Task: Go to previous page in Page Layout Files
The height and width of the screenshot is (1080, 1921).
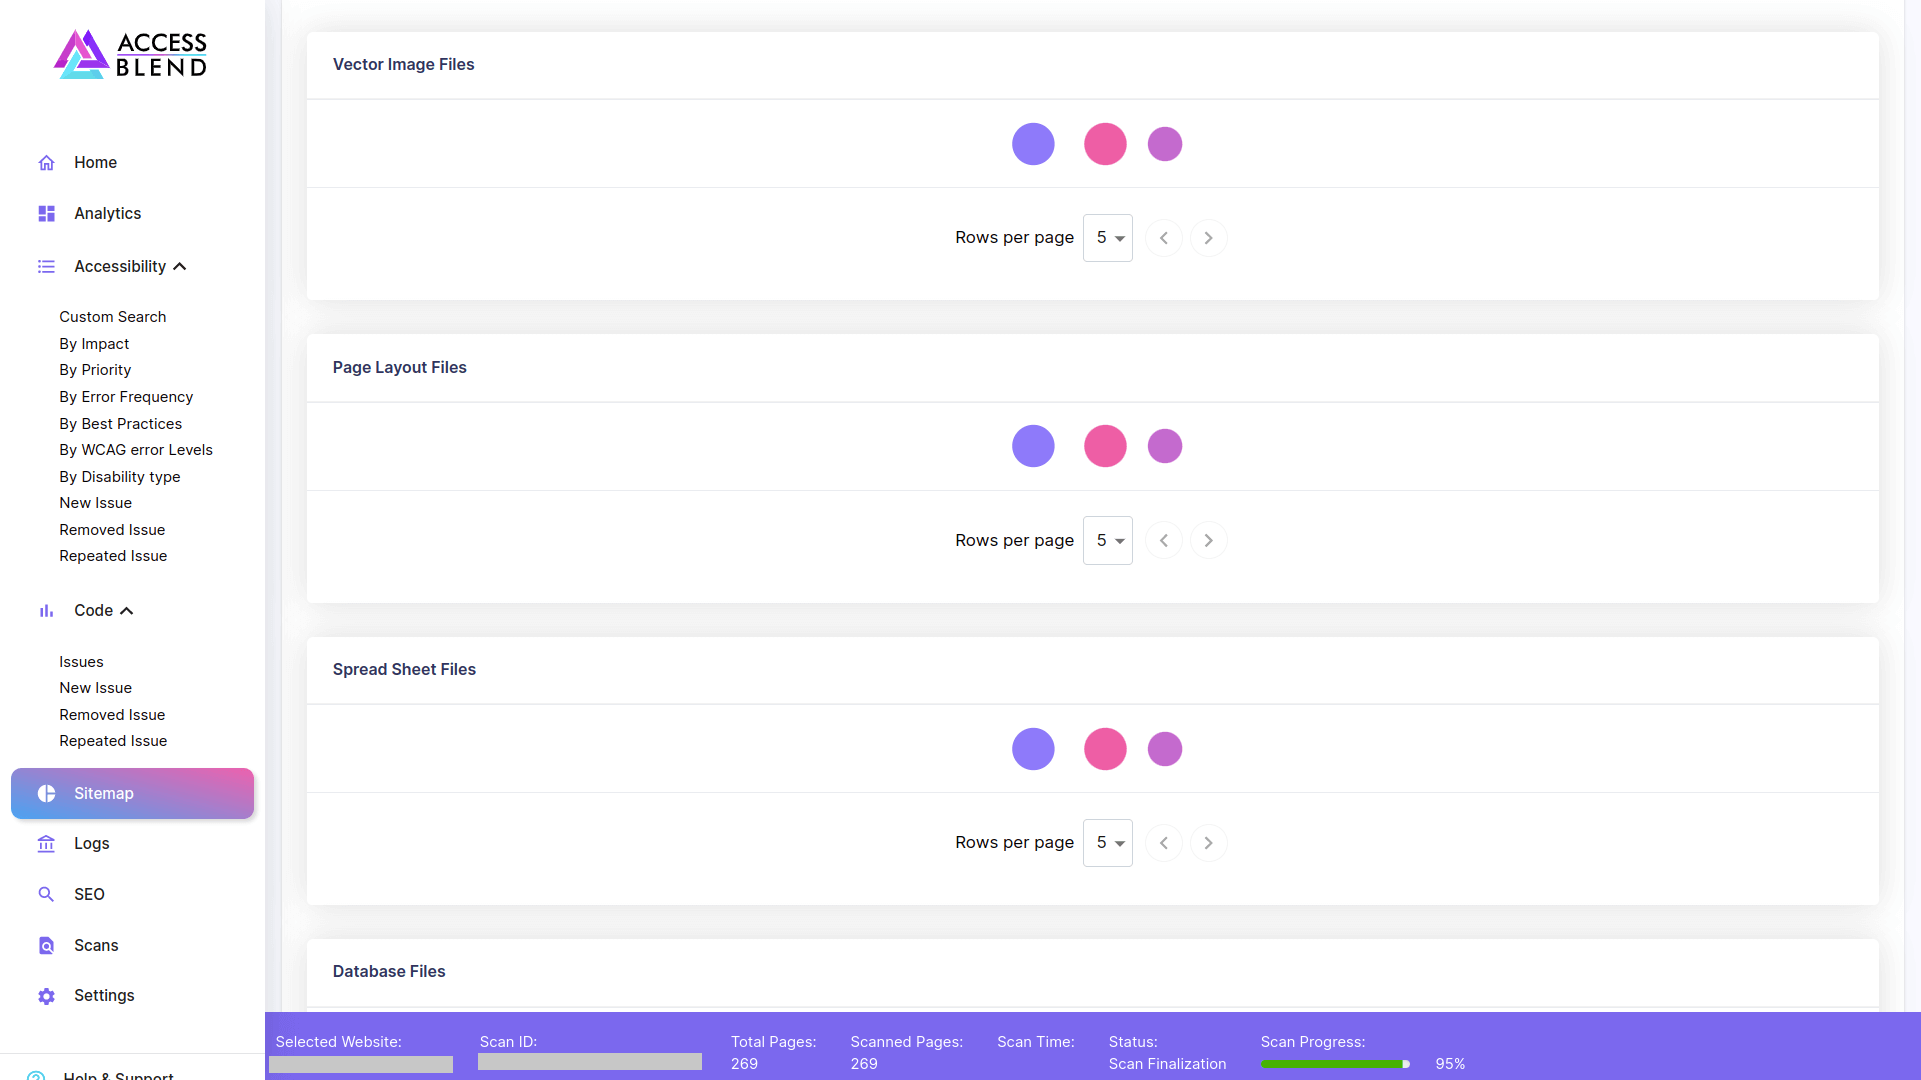Action: 1164,541
